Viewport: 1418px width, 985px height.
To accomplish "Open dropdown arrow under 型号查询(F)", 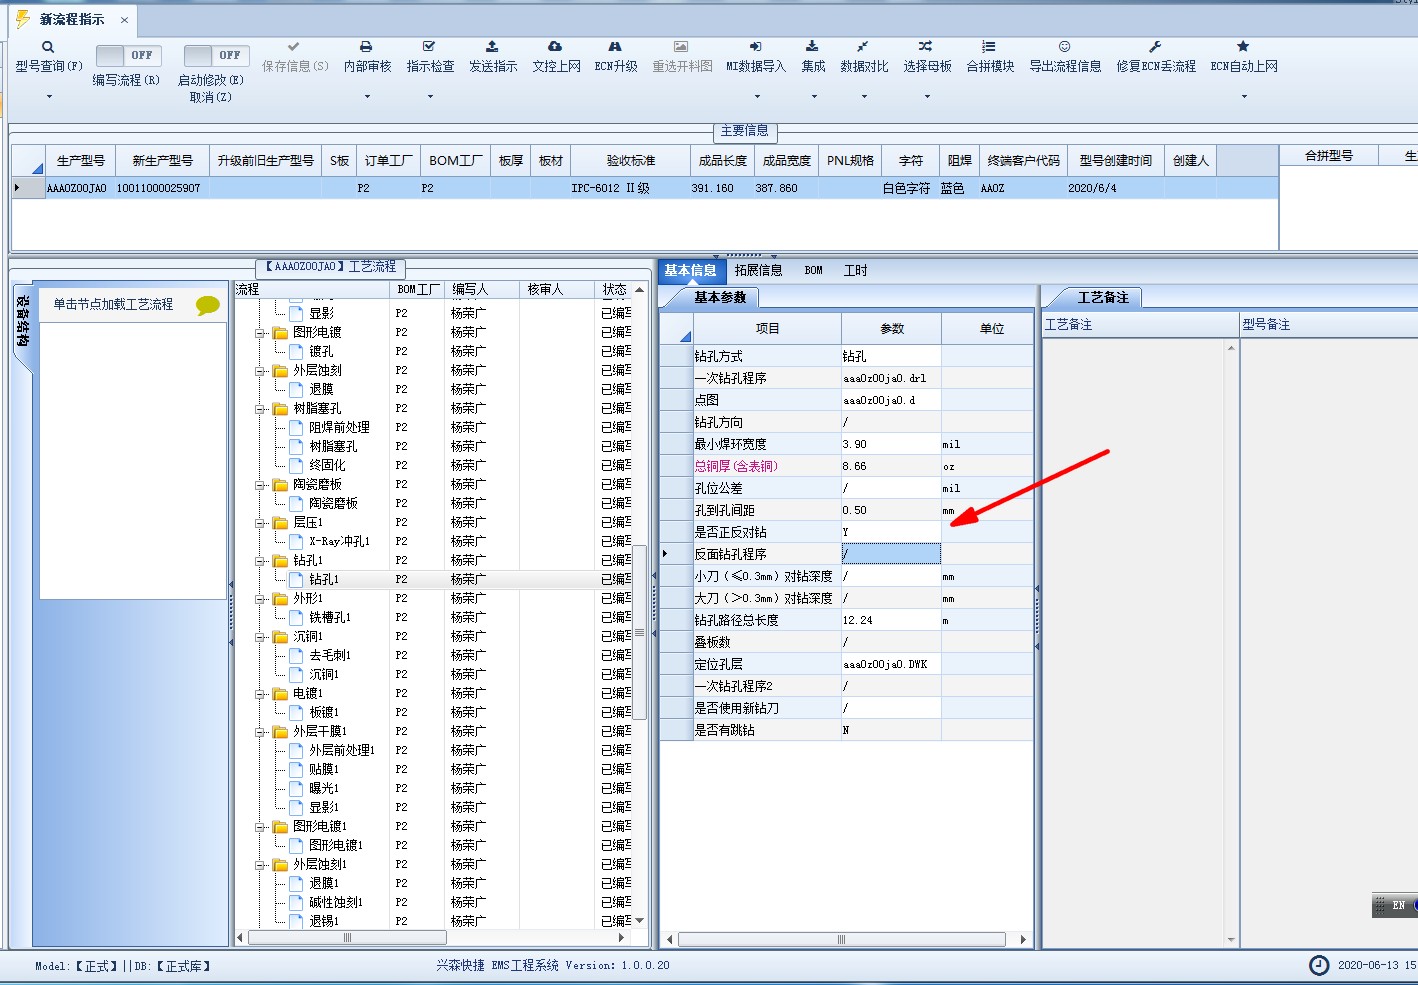I will tap(49, 97).
